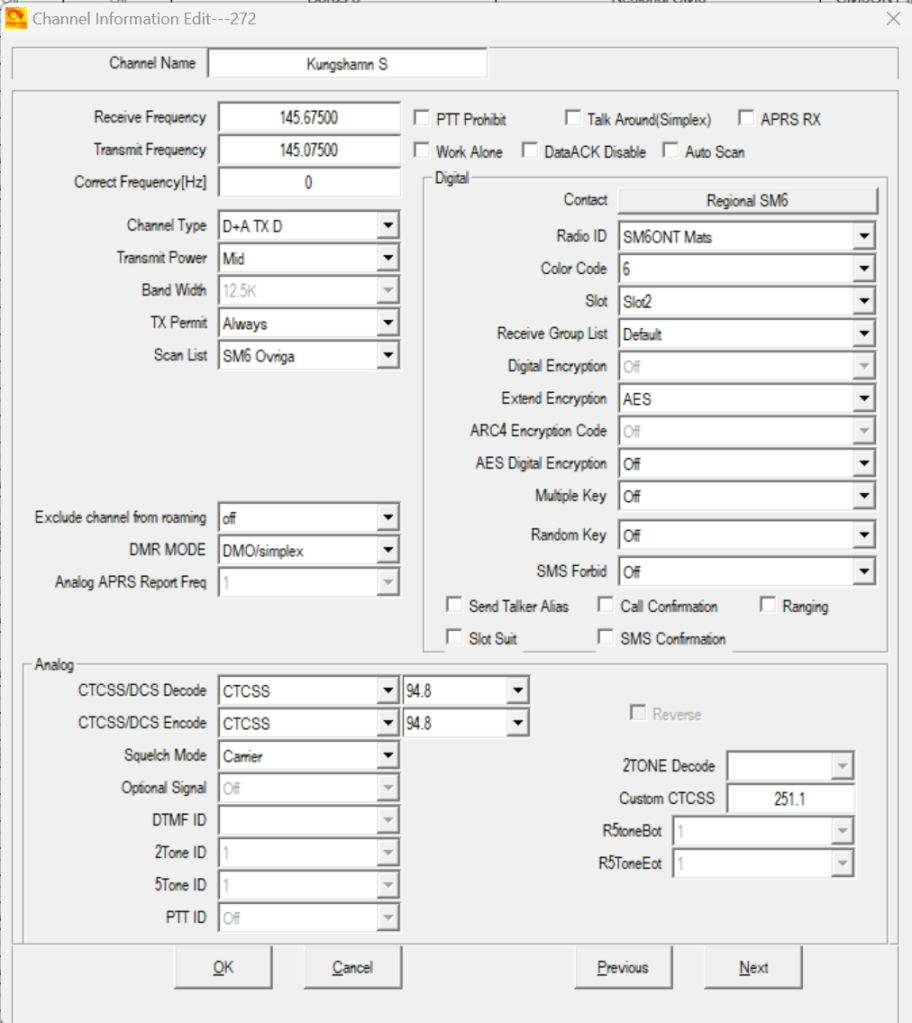
Task: Click the Custom CTCSS input field
Action: (790, 799)
